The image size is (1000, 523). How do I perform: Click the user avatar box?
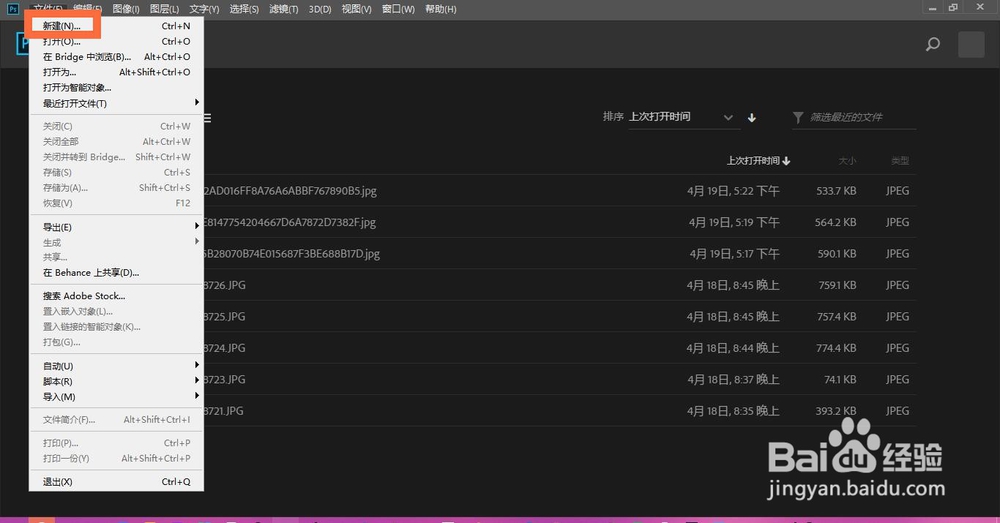click(971, 45)
